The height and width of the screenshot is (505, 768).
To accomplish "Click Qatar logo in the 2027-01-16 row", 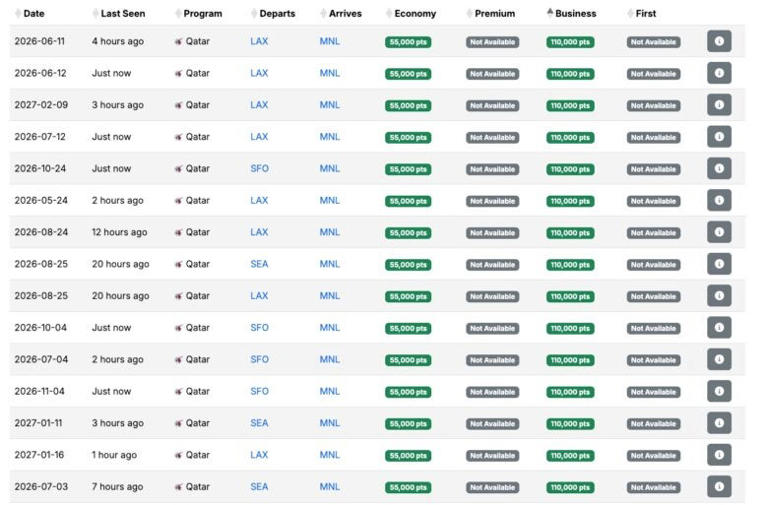I will (178, 456).
